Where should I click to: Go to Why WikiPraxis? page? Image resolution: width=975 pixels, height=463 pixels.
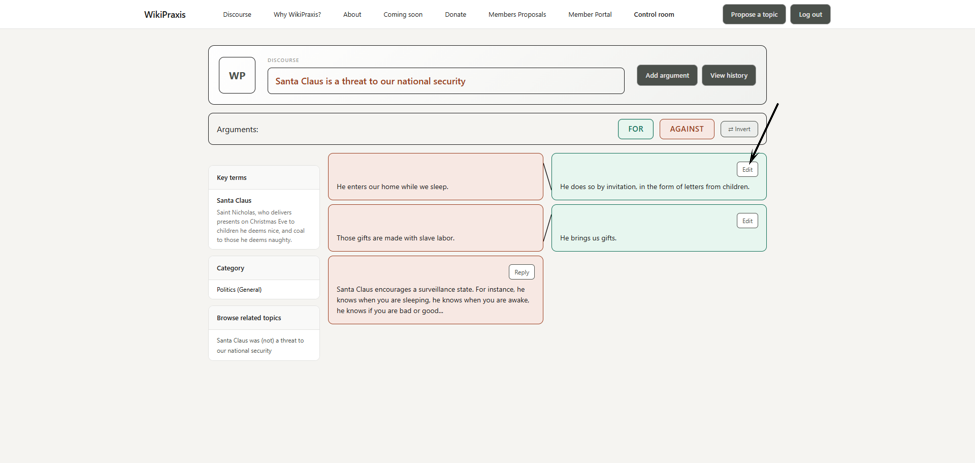click(297, 14)
